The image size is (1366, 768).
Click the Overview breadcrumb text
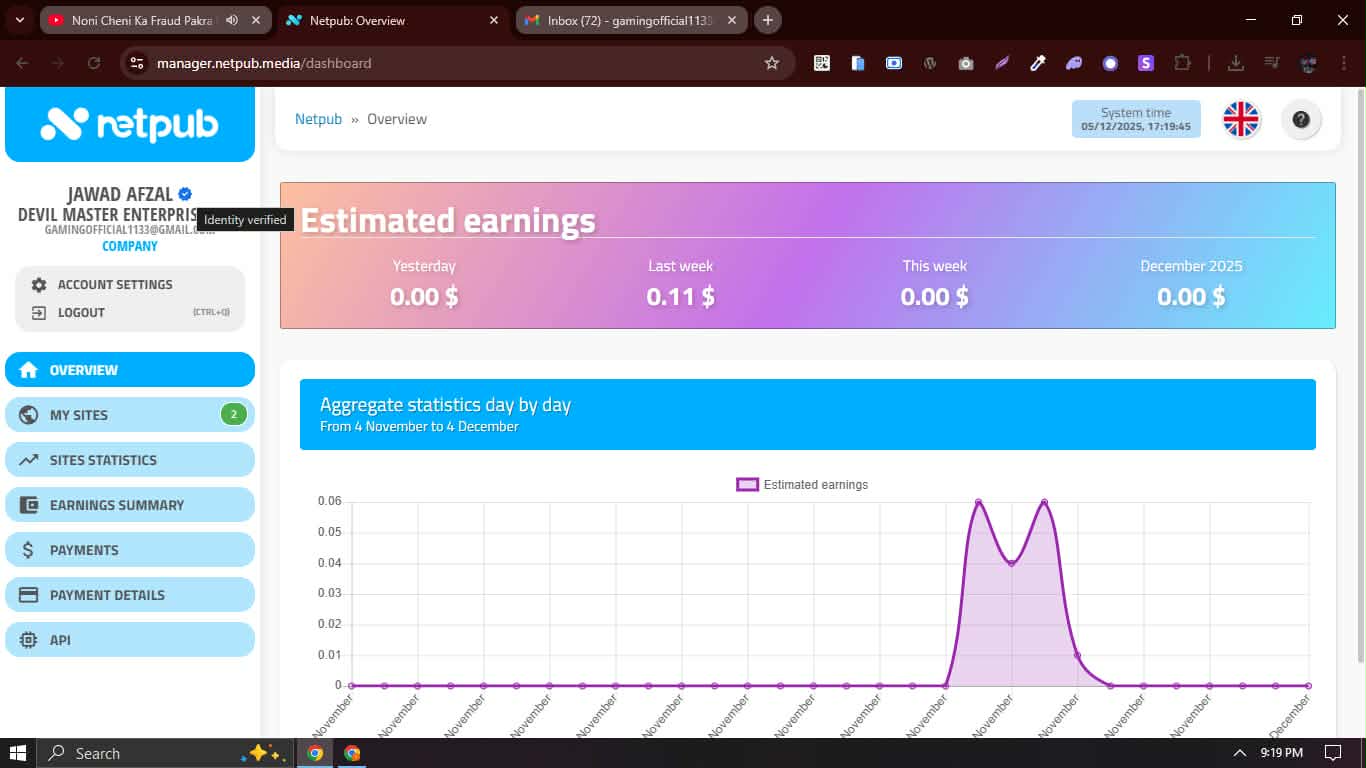[x=397, y=119]
